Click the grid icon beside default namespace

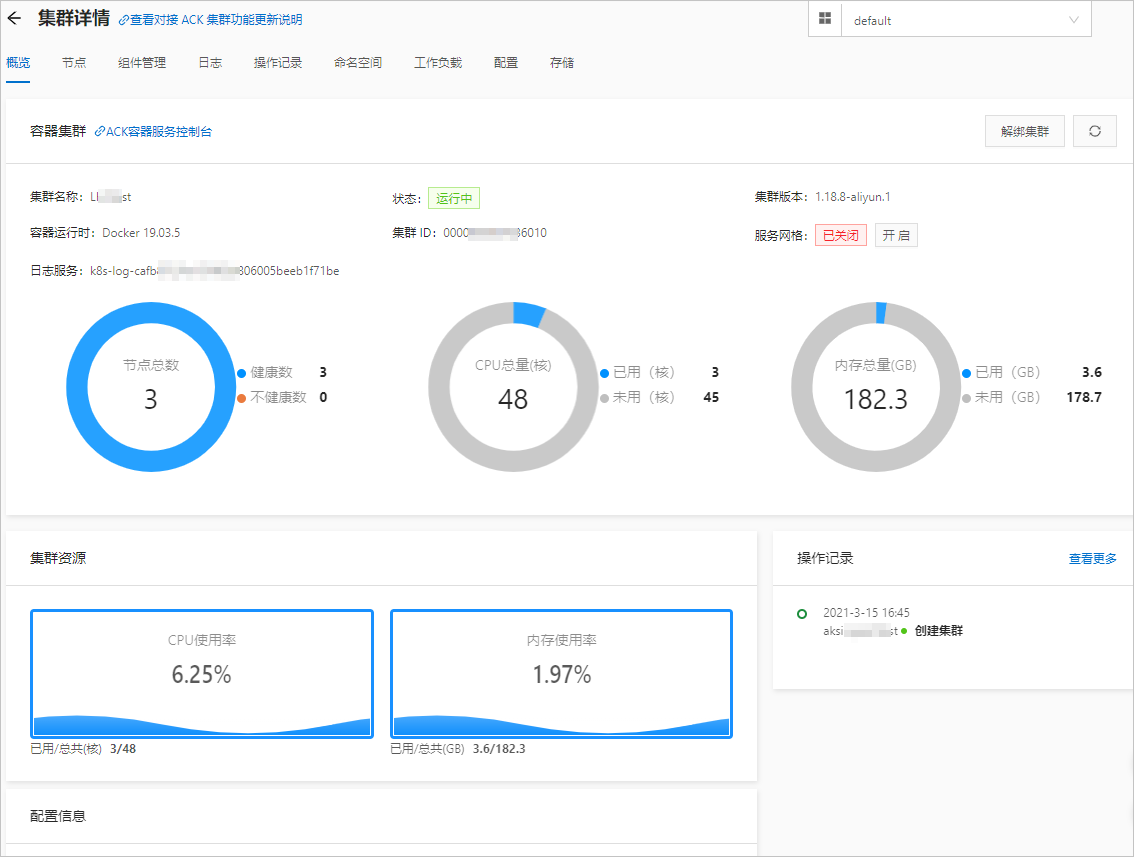(x=824, y=19)
